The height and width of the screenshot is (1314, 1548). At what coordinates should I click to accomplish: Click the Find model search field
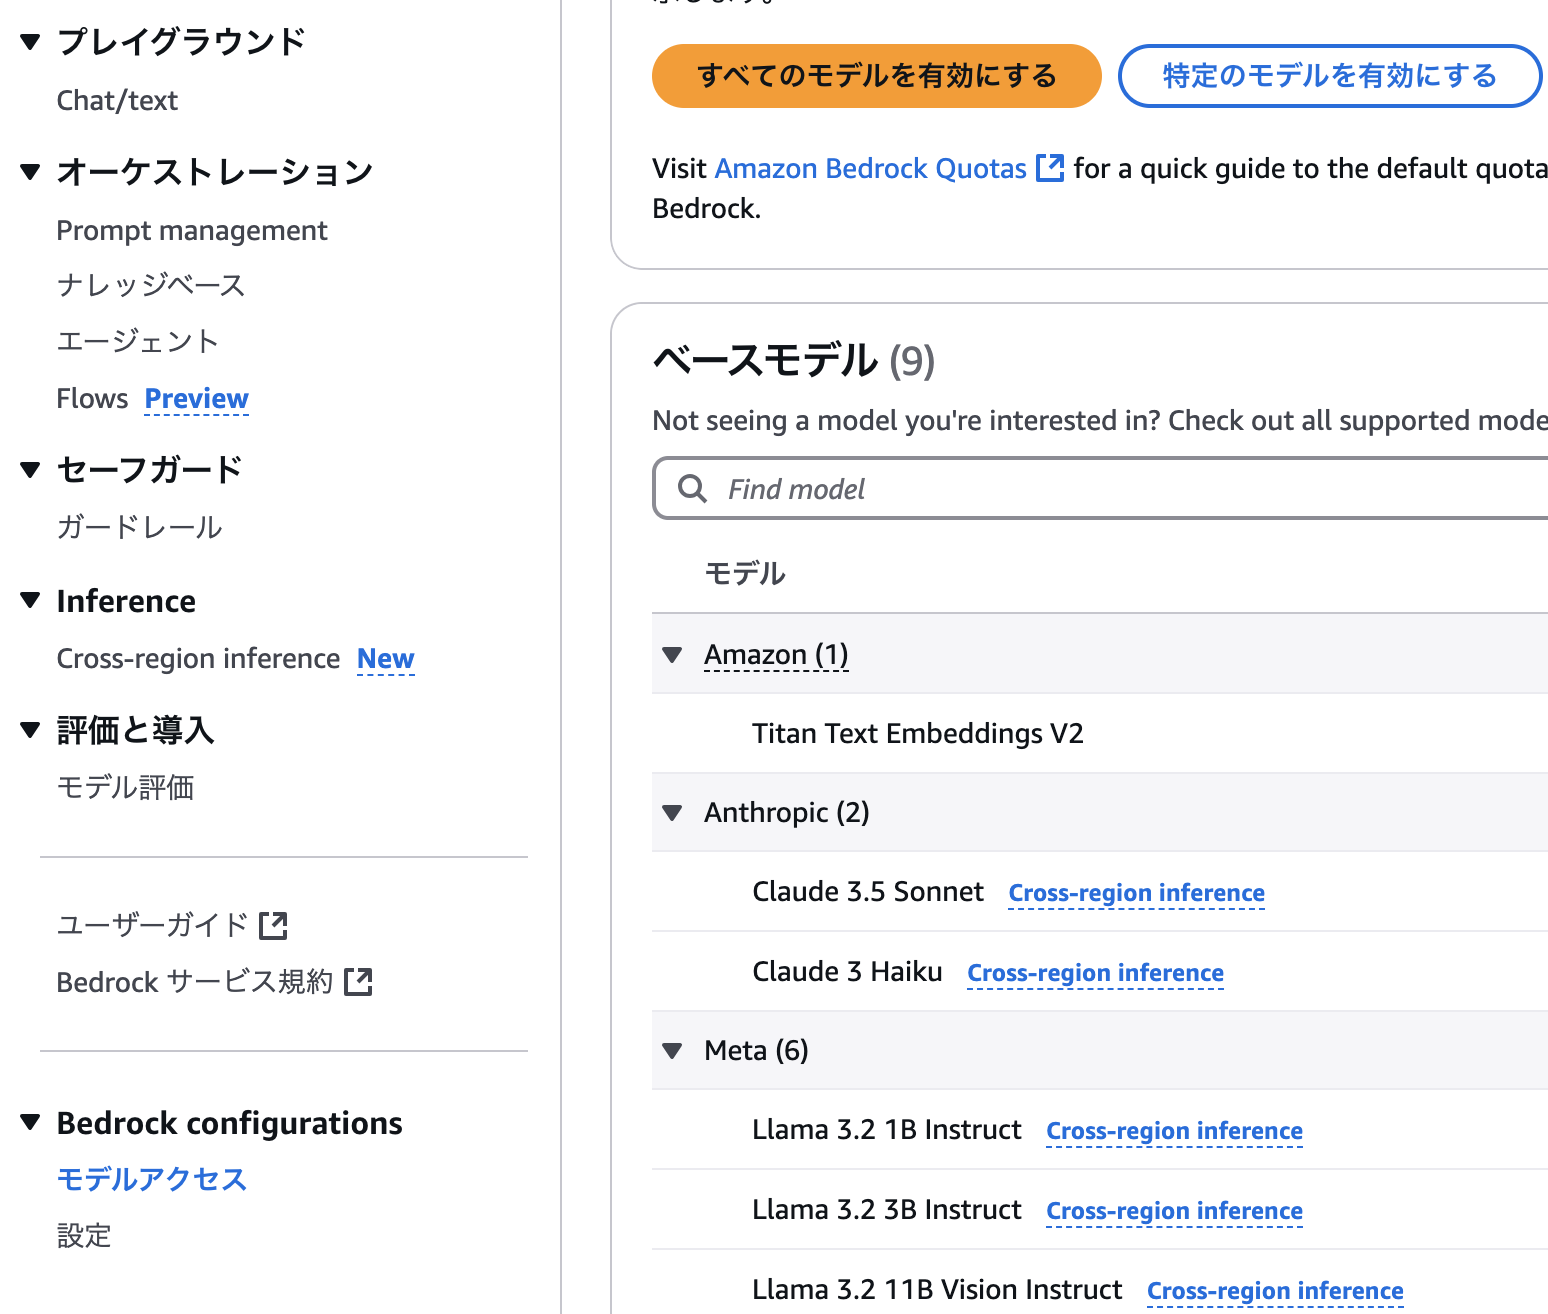coord(1100,489)
